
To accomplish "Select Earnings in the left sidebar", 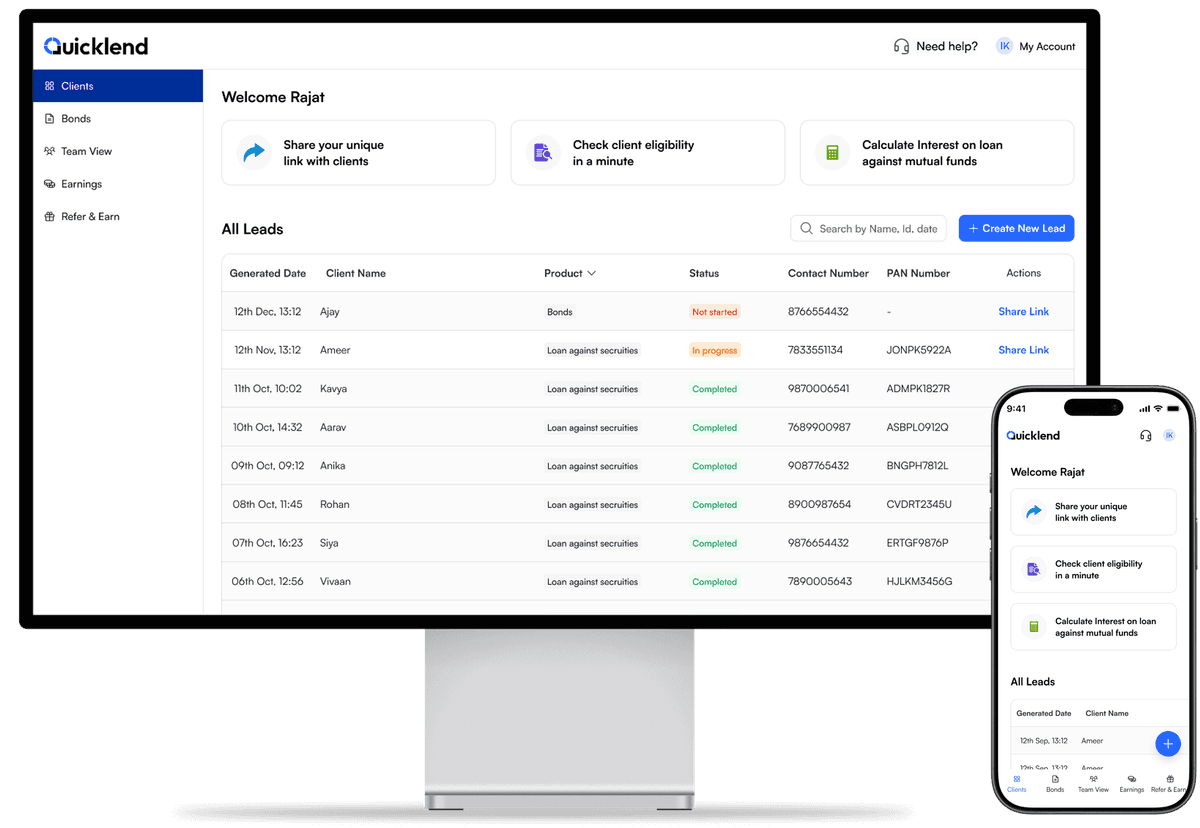I will point(81,184).
